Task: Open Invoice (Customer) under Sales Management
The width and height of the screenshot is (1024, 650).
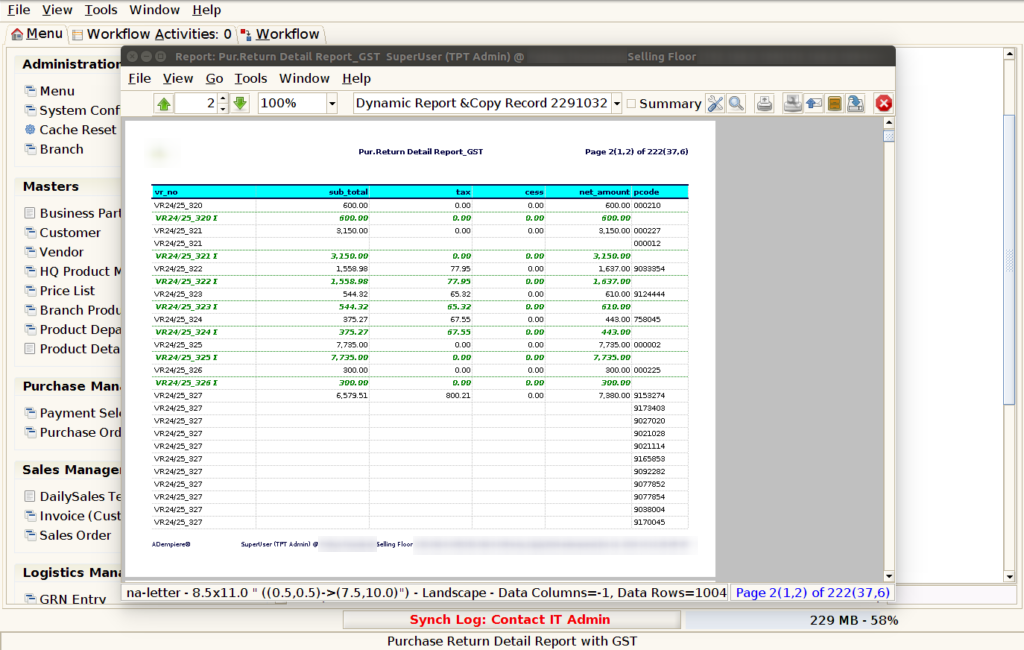Action: [72, 515]
